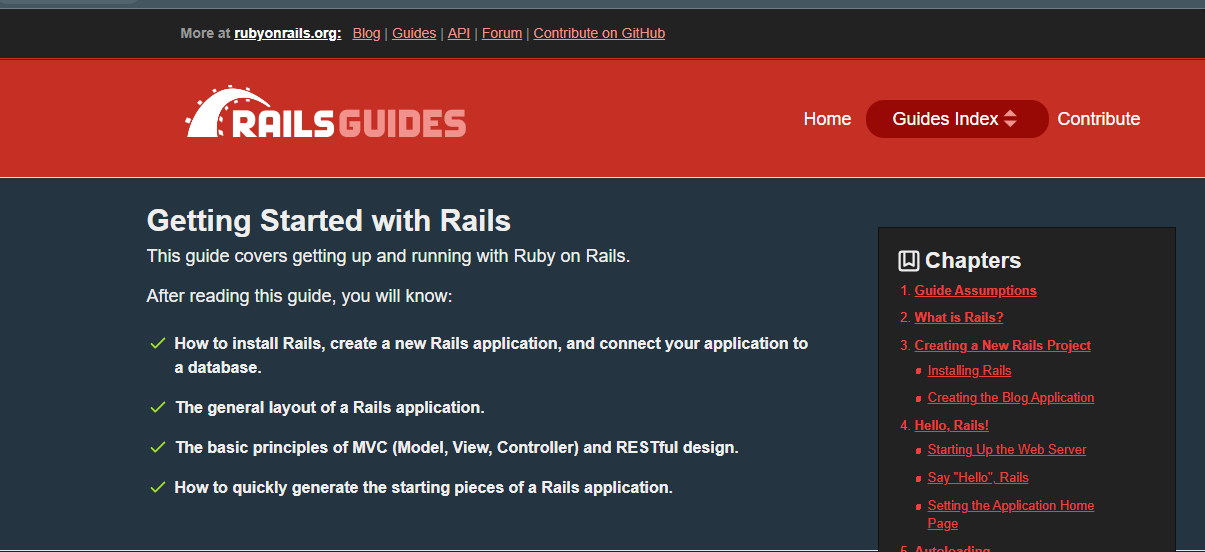Image resolution: width=1205 pixels, height=552 pixels.
Task: Click Contribute on GitHub link
Action: 599,33
